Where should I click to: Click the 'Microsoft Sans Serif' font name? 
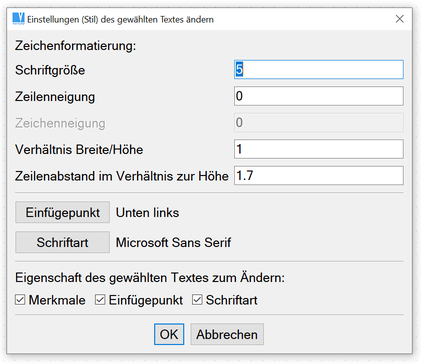(x=173, y=243)
